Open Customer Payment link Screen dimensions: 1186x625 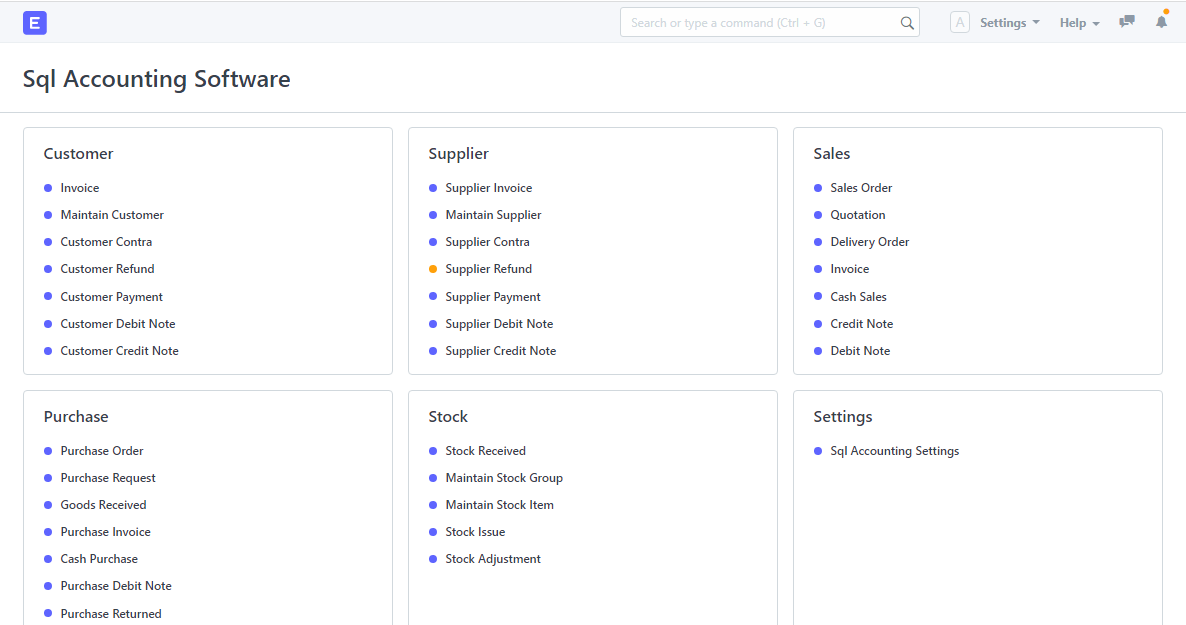click(111, 297)
